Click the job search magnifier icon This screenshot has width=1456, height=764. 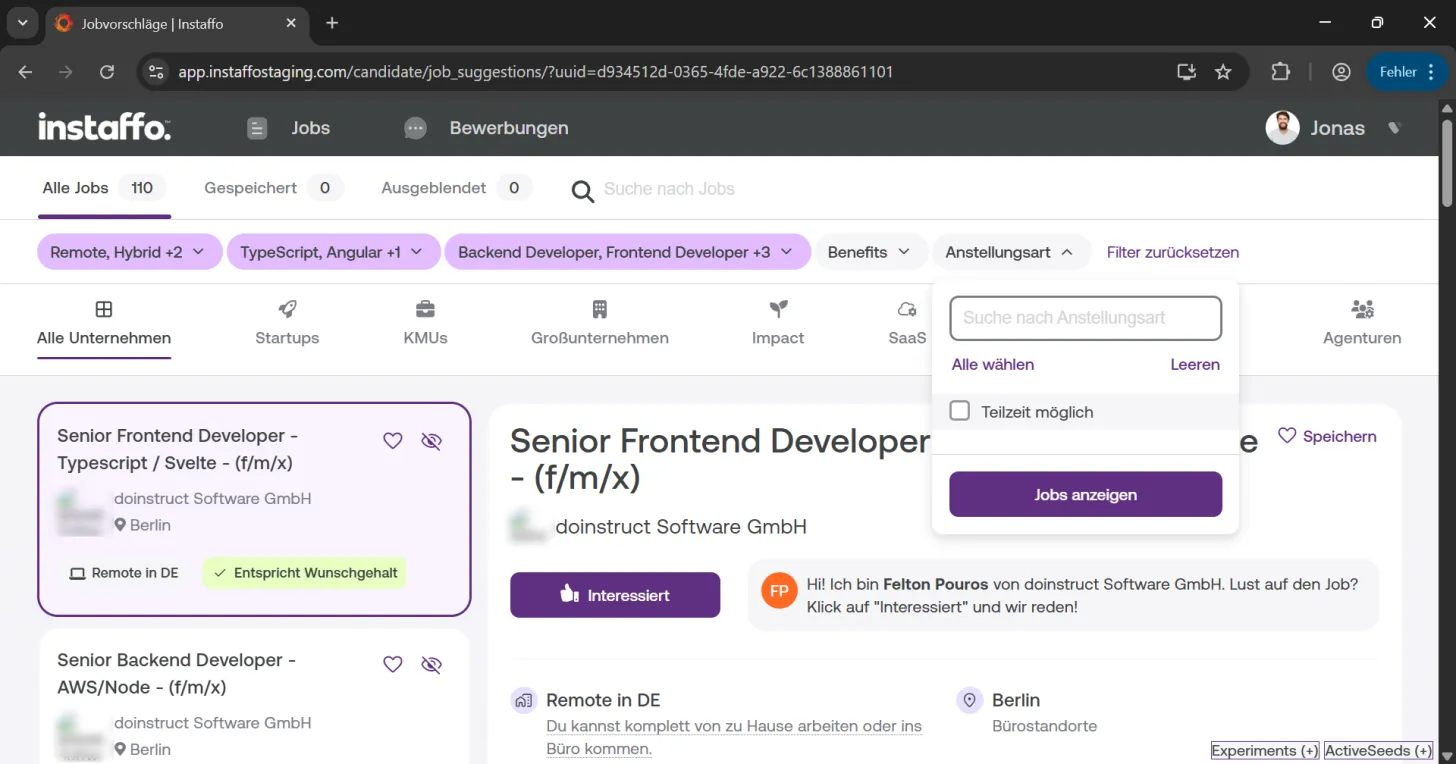tap(582, 190)
